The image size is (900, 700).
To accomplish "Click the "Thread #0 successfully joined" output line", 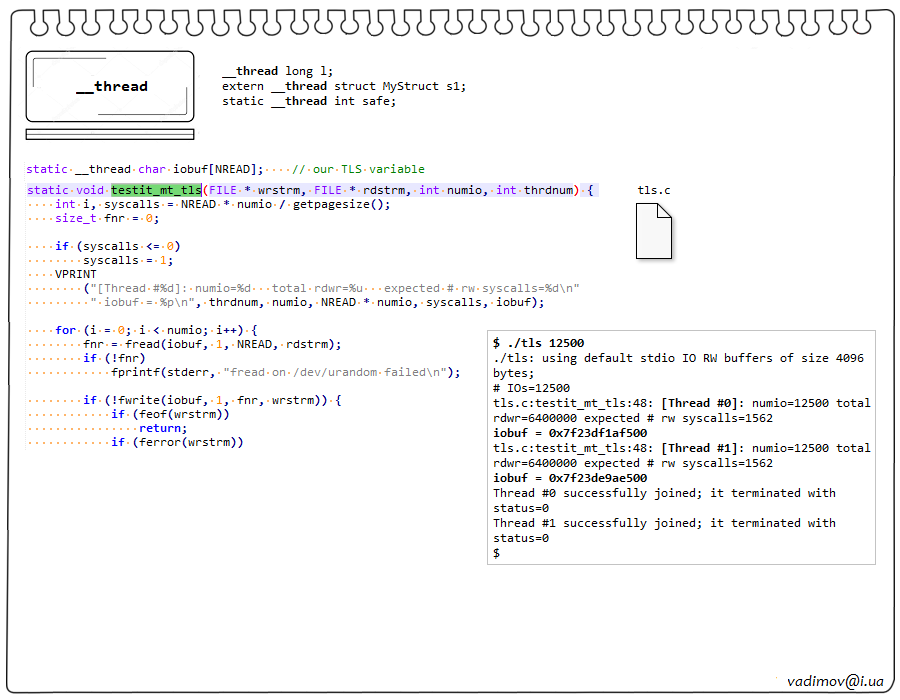I will [x=664, y=493].
